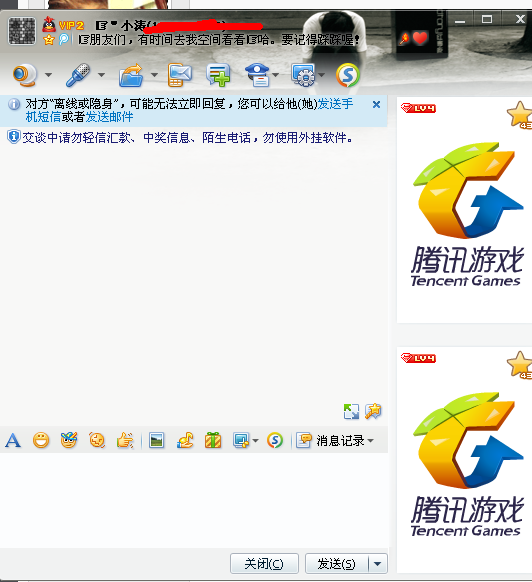The image size is (532, 582).
Task: Expand voice call options arrow
Action: click(101, 75)
